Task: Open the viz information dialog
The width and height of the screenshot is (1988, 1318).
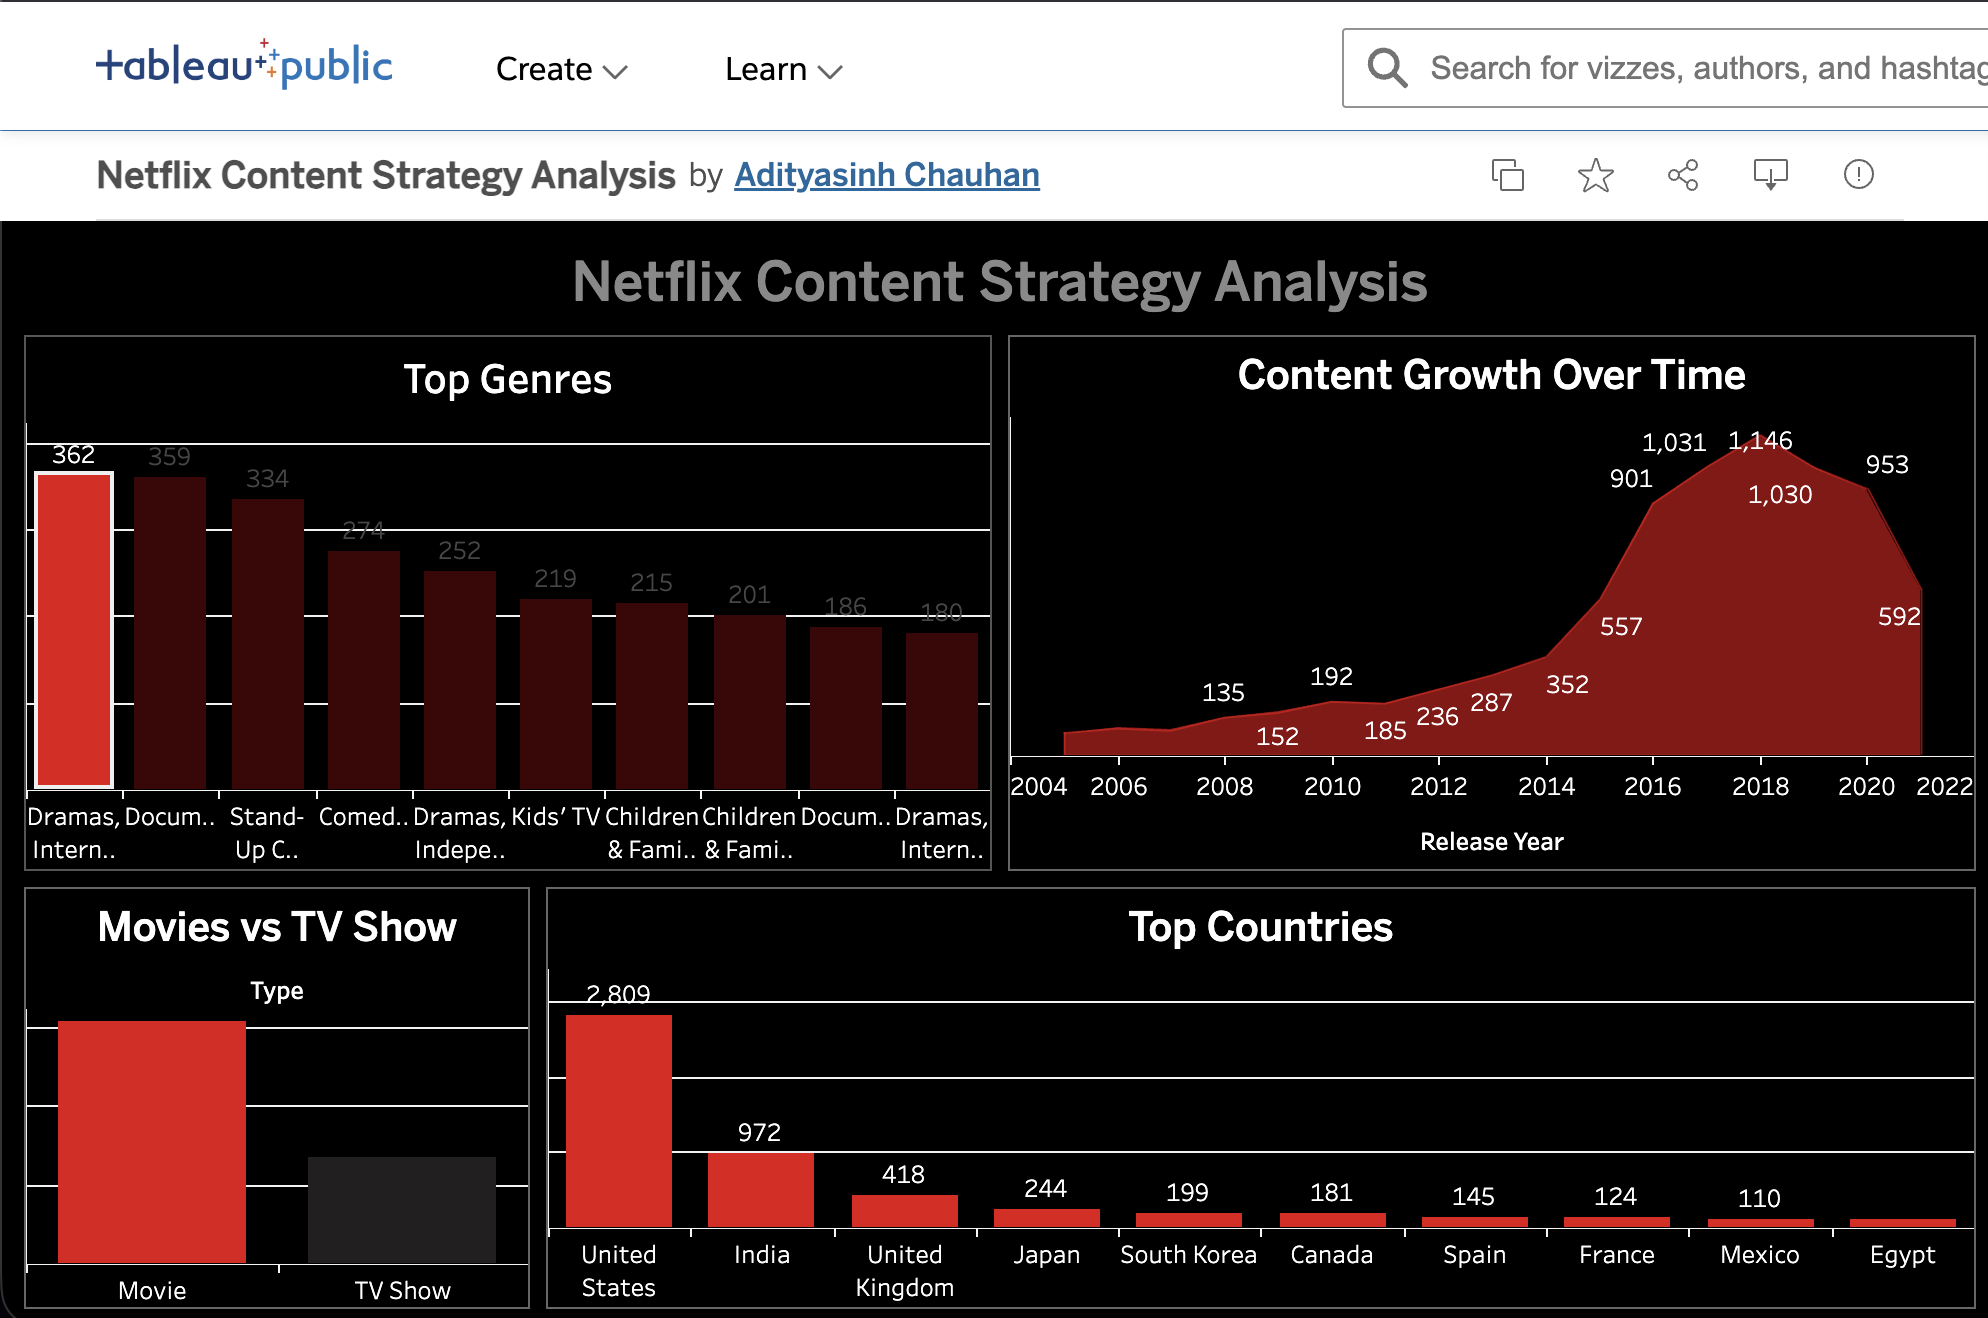Action: [x=1858, y=174]
